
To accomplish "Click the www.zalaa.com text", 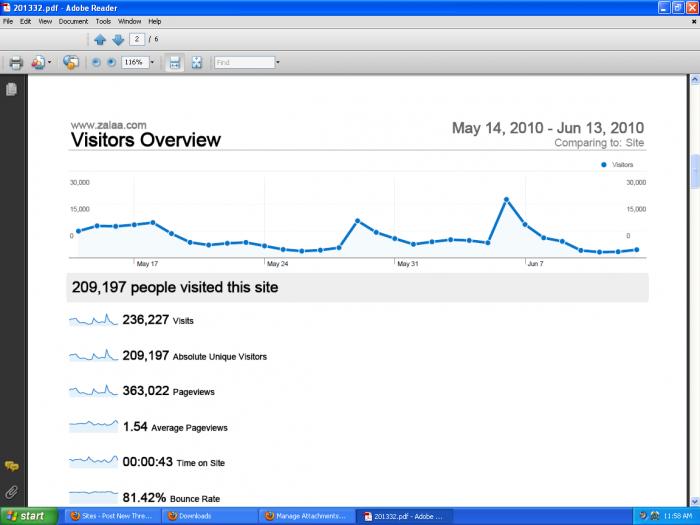I will pyautogui.click(x=108, y=125).
